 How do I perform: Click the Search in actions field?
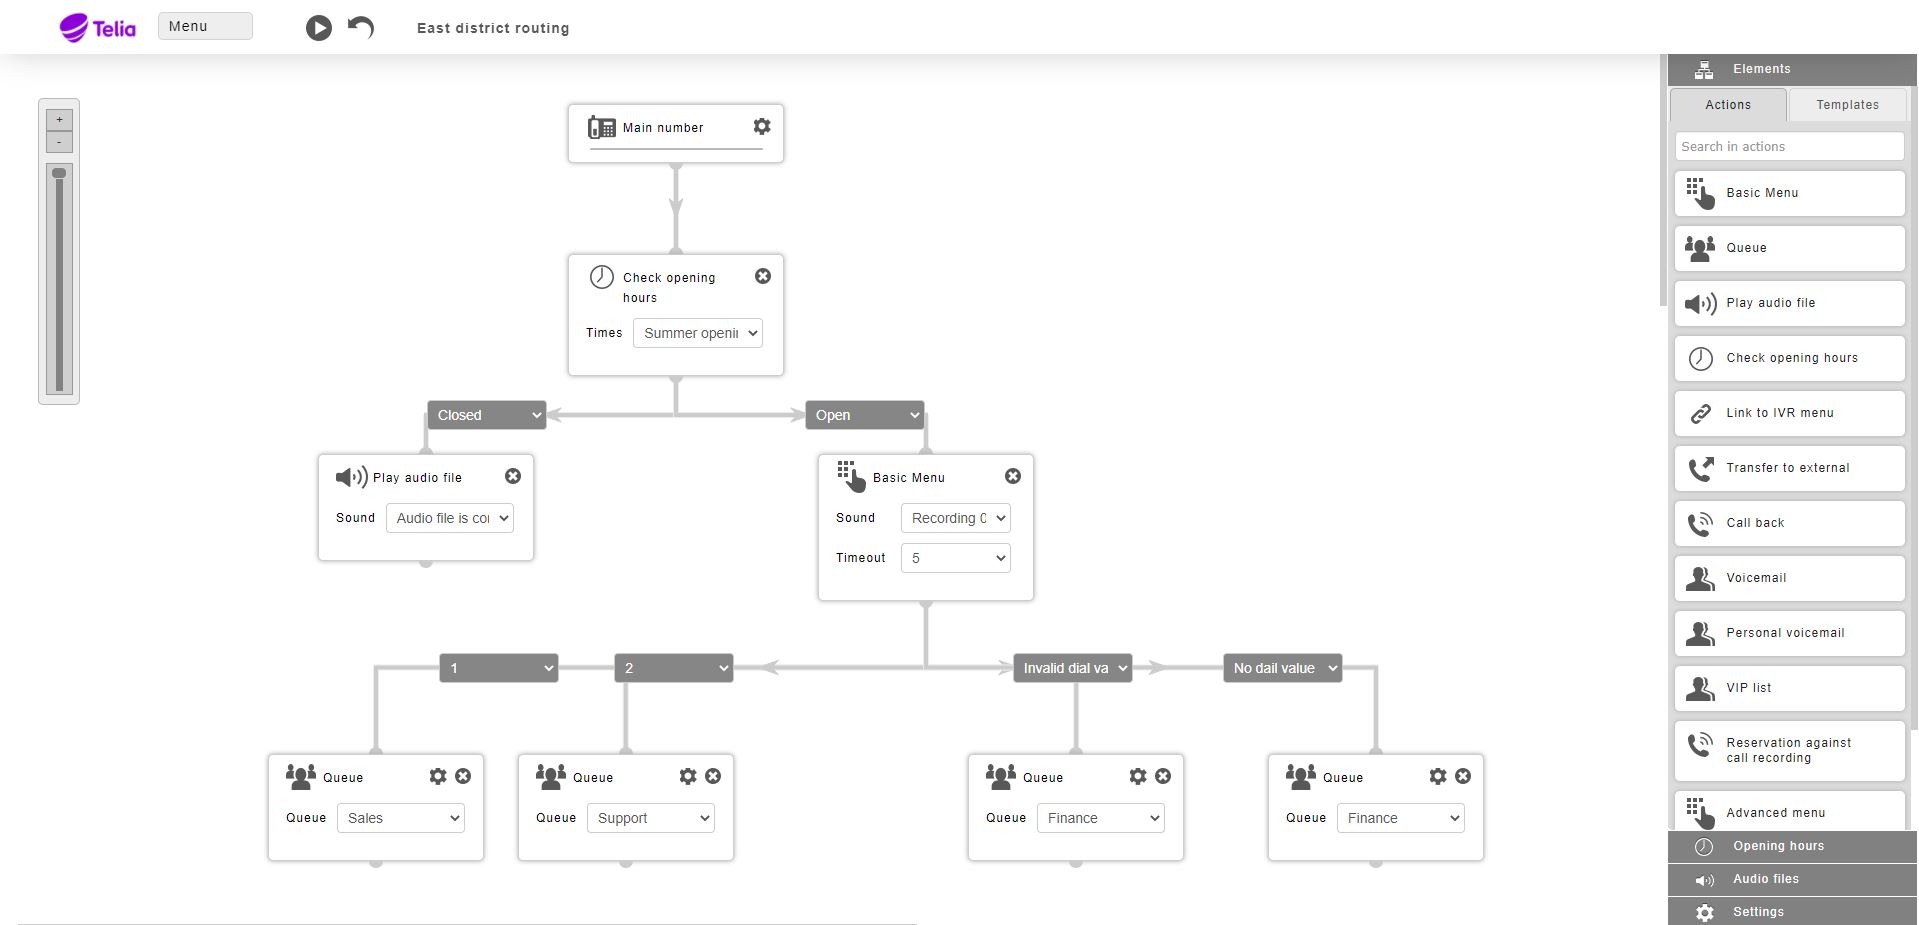coord(1789,146)
